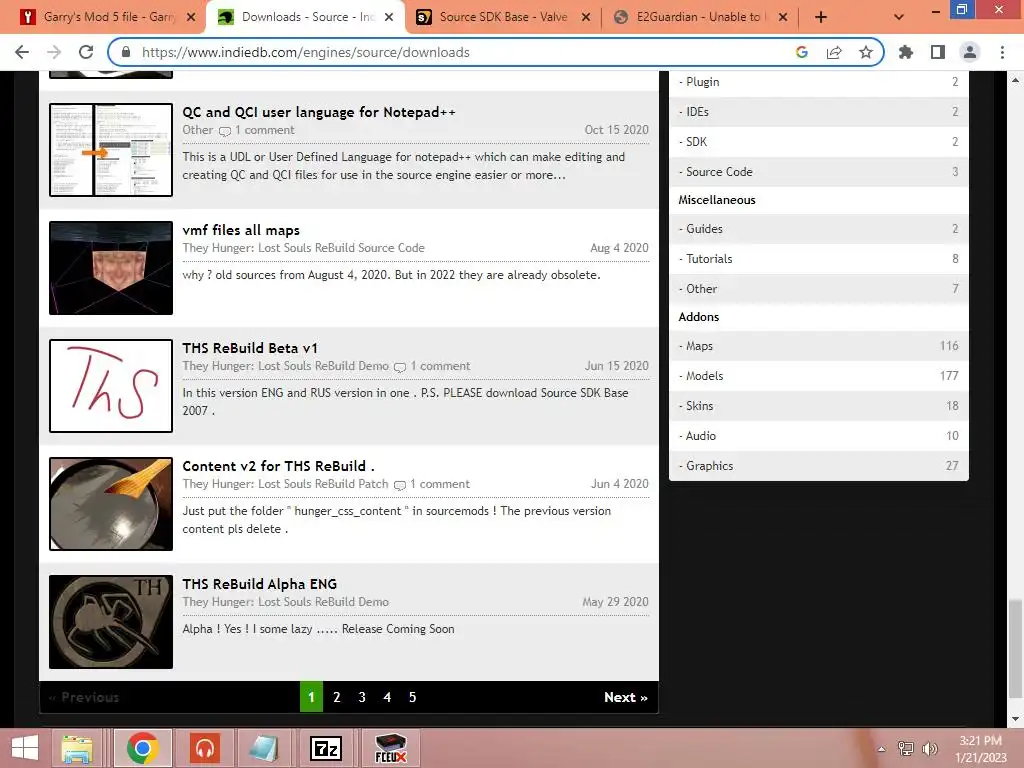Open the FCEUX emulator taskbar icon
The width and height of the screenshot is (1024, 768).
[x=391, y=748]
